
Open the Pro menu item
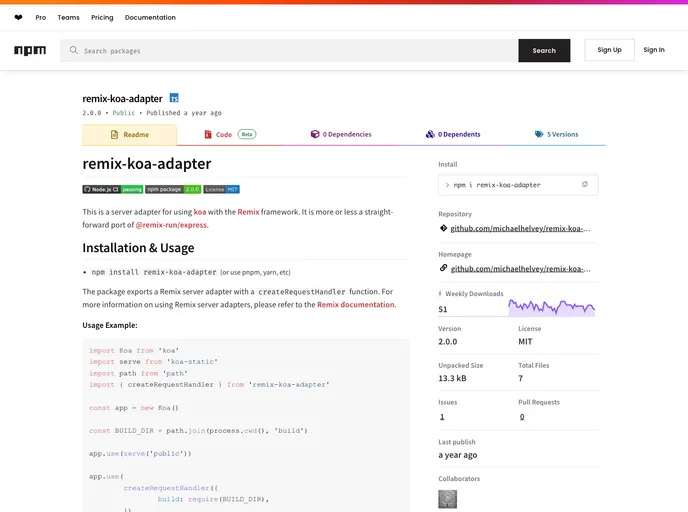pyautogui.click(x=40, y=18)
